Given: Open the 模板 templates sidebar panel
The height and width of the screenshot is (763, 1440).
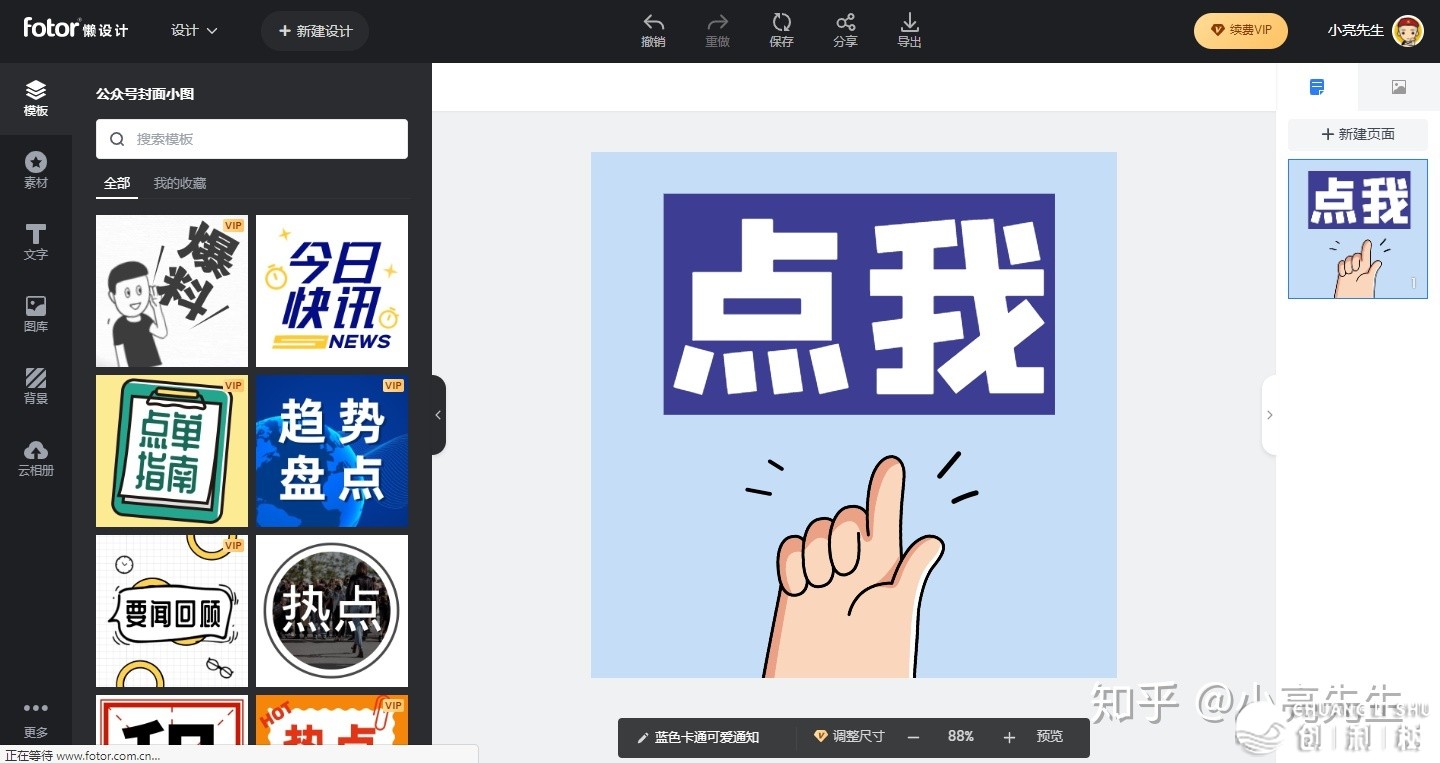Looking at the screenshot, I should [x=36, y=99].
